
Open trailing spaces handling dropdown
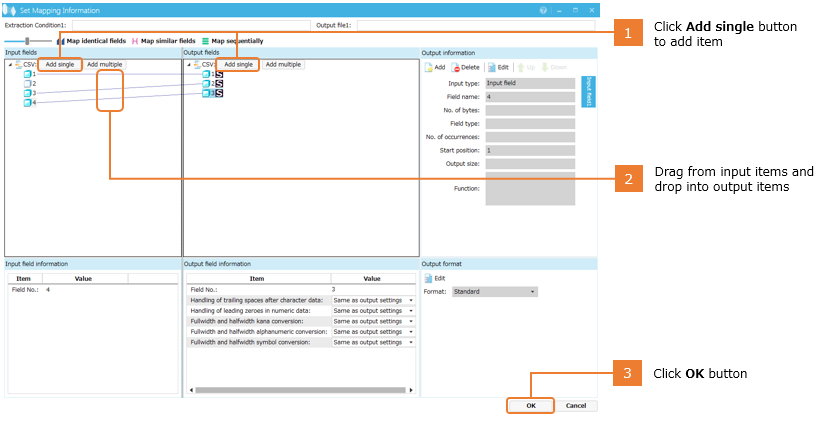click(411, 300)
